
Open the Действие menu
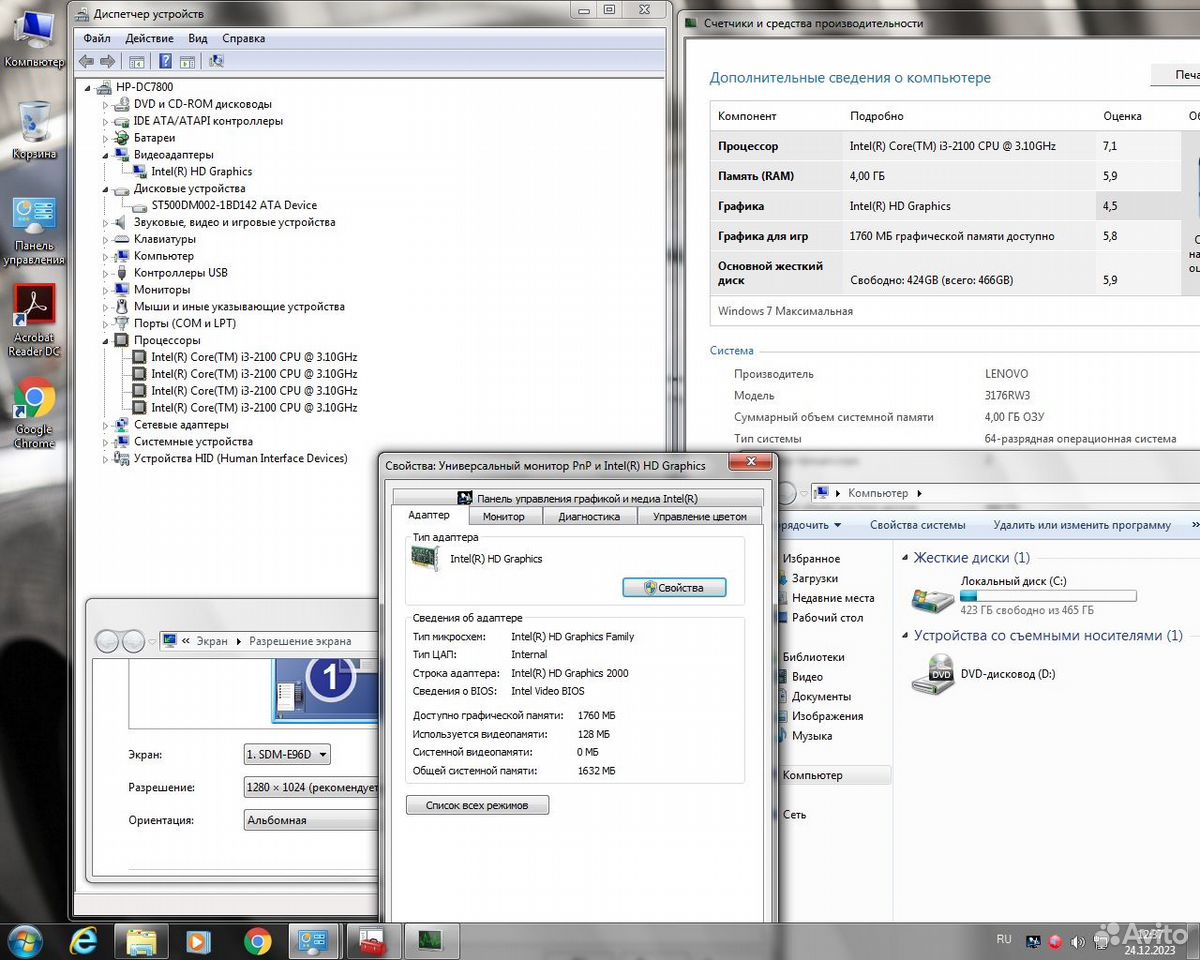tap(149, 38)
